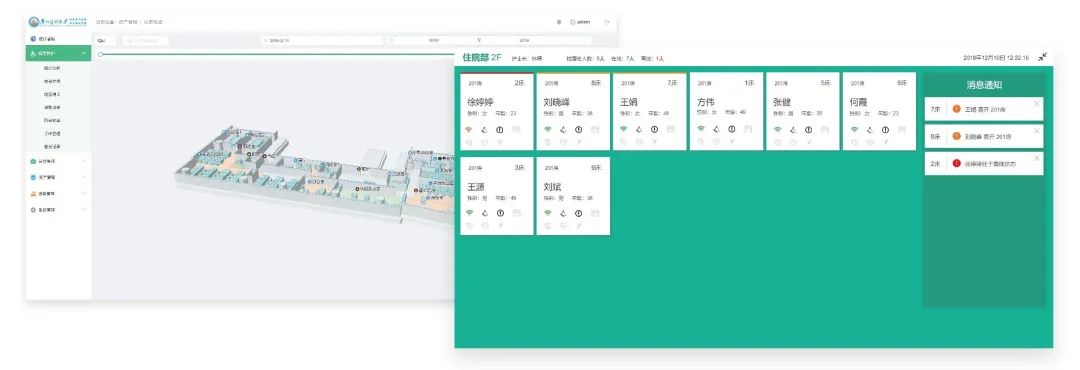The height and width of the screenshot is (370, 1080).
Task: Click the alert info icon on 王源's card
Action: [501, 213]
